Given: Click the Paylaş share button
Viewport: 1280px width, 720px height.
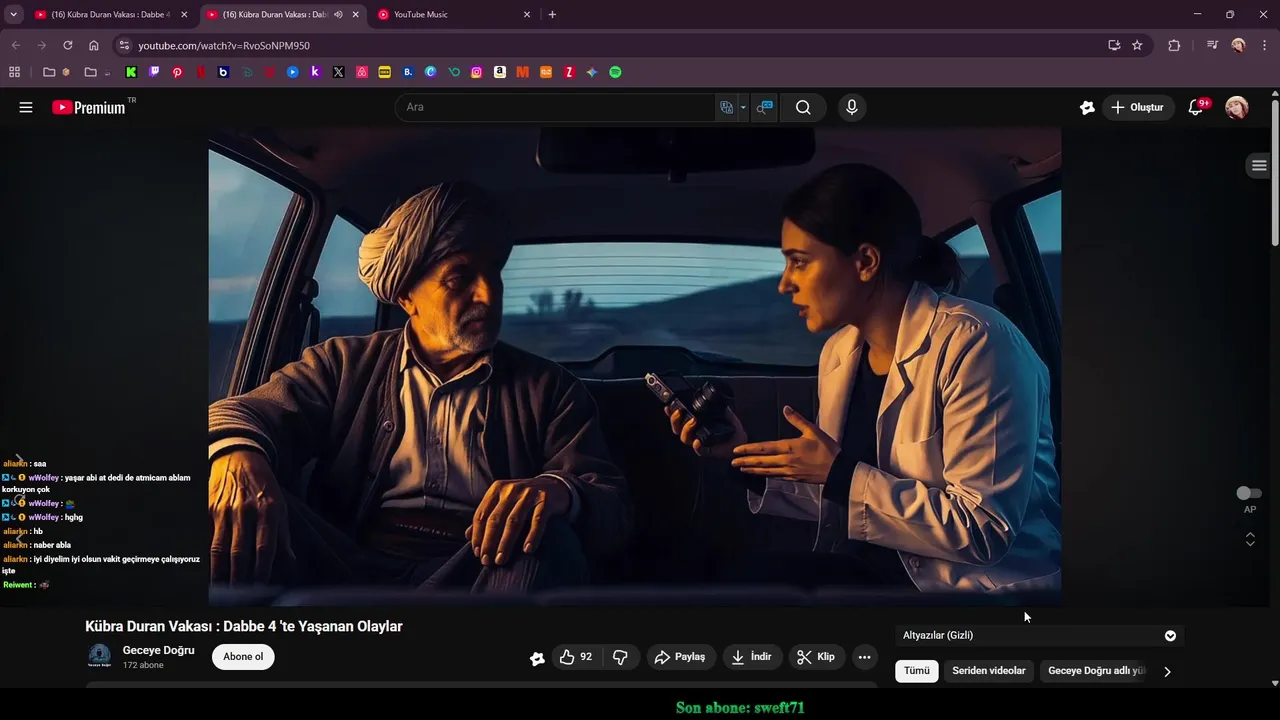Looking at the screenshot, I should [x=680, y=657].
